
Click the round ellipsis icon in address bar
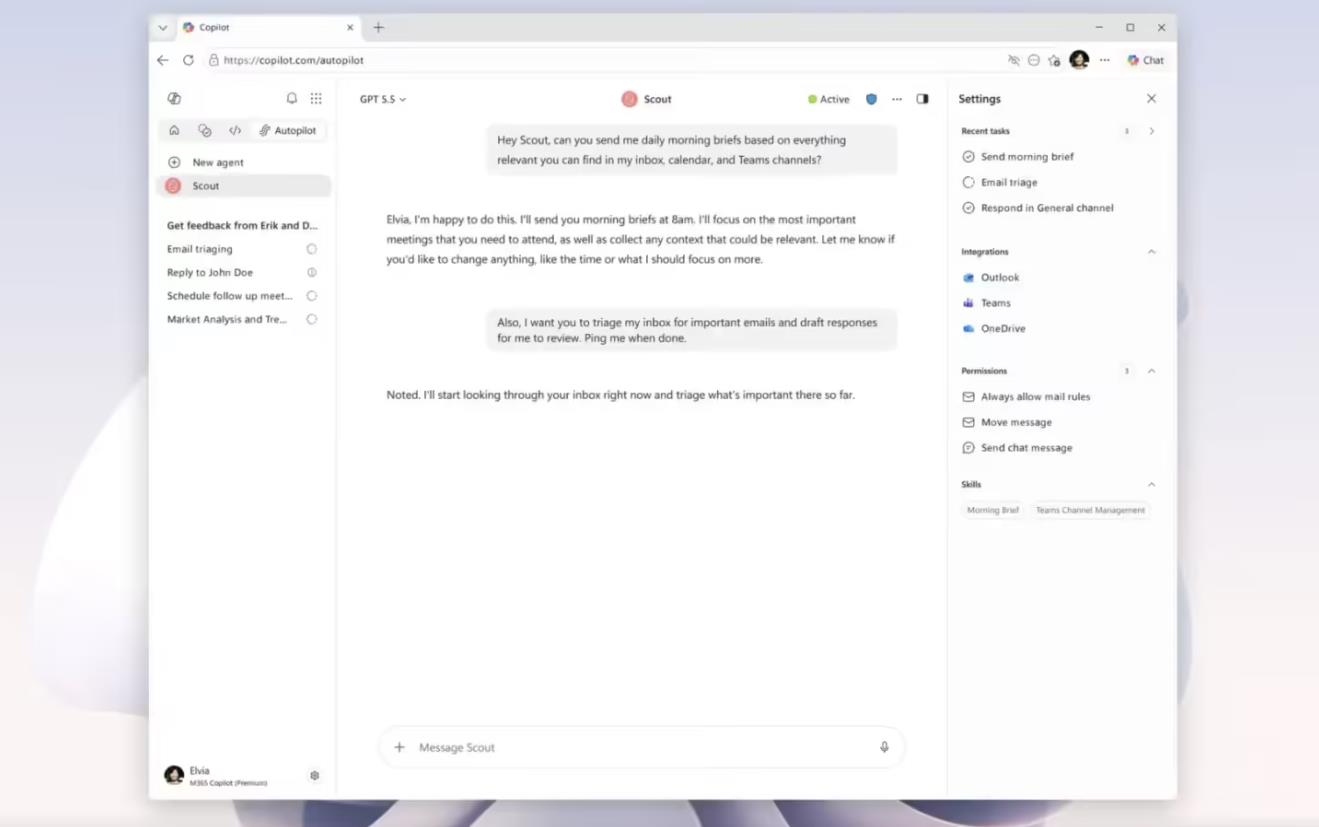click(1034, 60)
